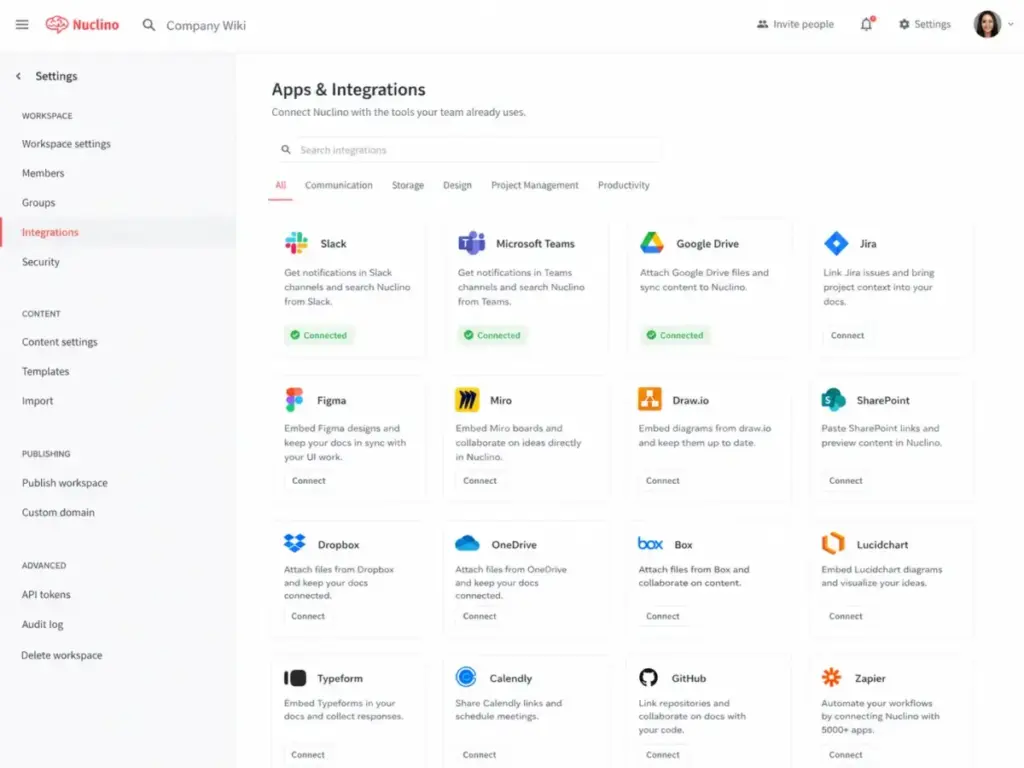Image resolution: width=1024 pixels, height=768 pixels.
Task: Switch to the Communication tab
Action: click(x=338, y=185)
